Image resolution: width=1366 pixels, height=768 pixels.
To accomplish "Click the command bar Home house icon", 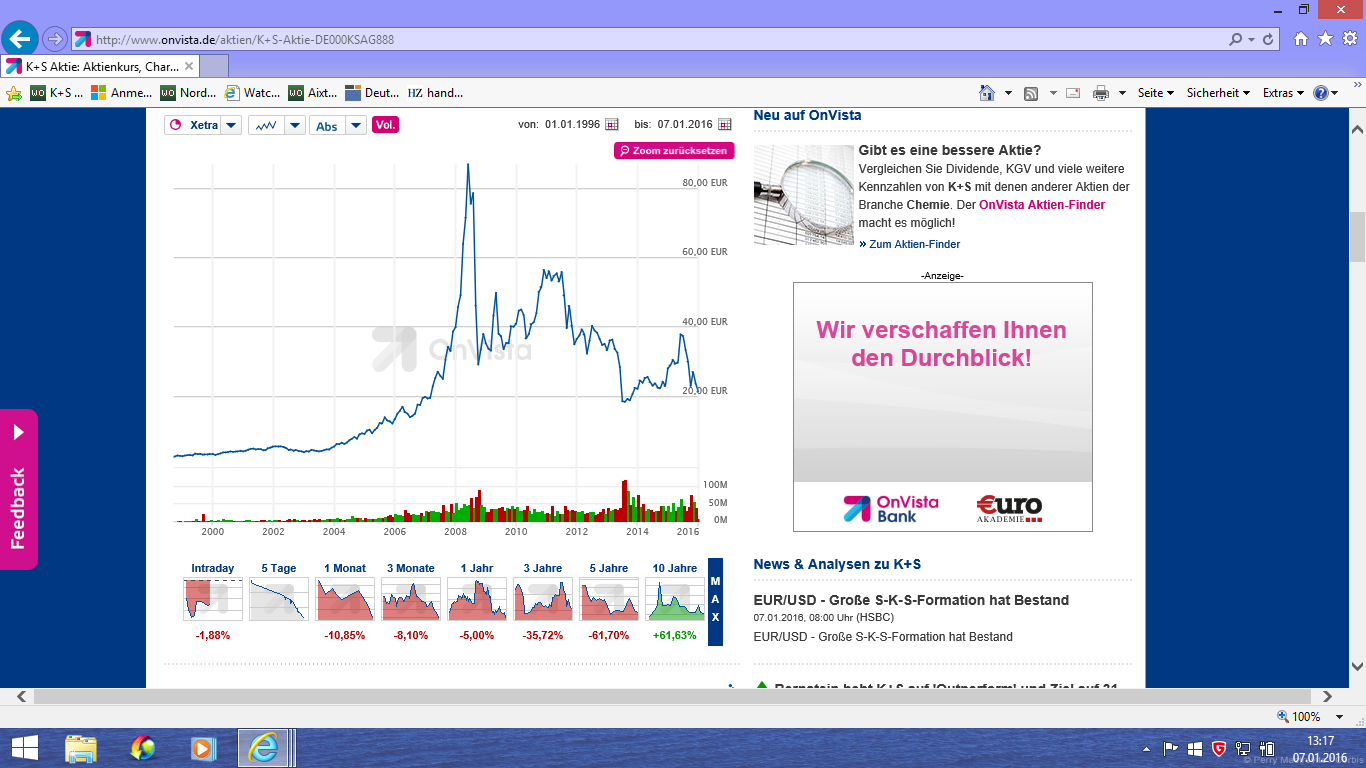I will pos(987,93).
